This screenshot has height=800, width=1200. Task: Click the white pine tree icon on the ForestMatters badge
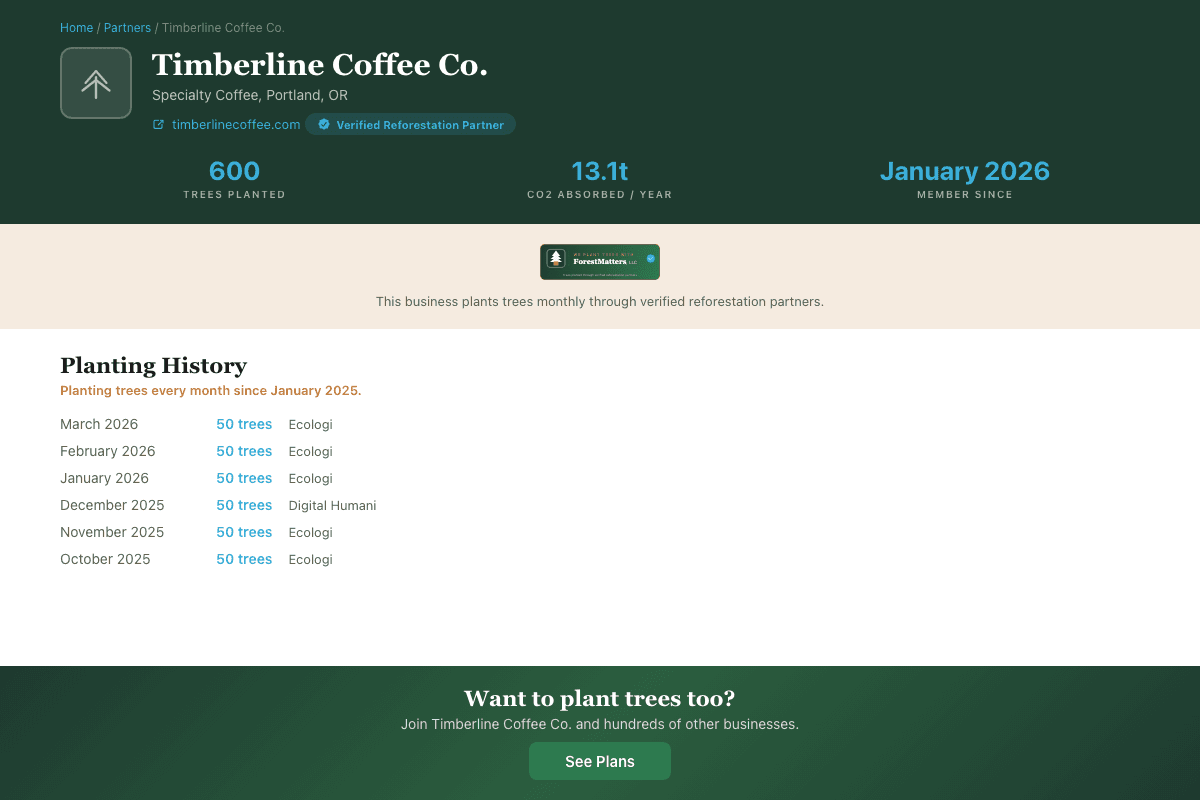coord(556,258)
